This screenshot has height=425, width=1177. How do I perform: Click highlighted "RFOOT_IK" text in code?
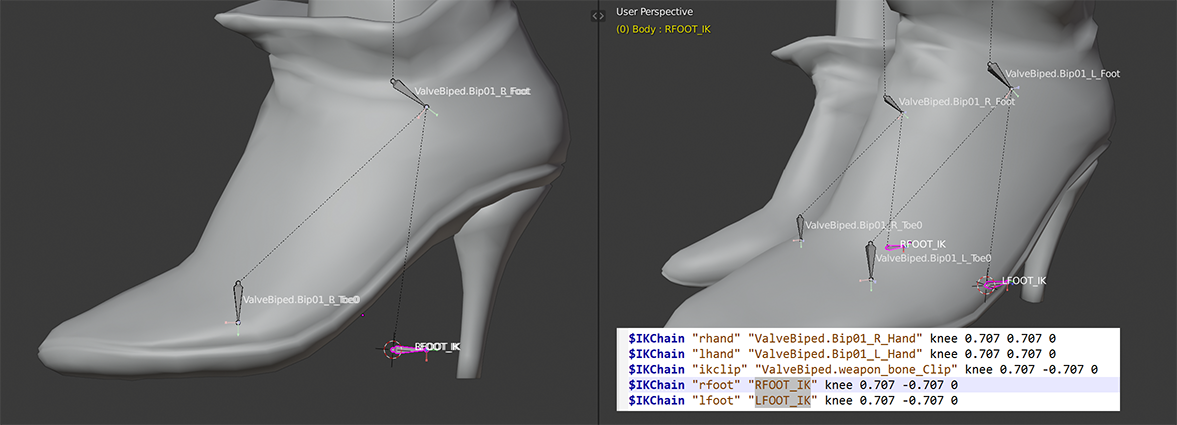pyautogui.click(x=783, y=385)
